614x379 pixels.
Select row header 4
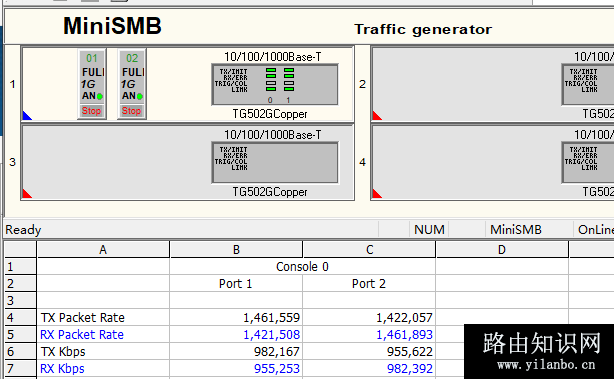[20, 317]
